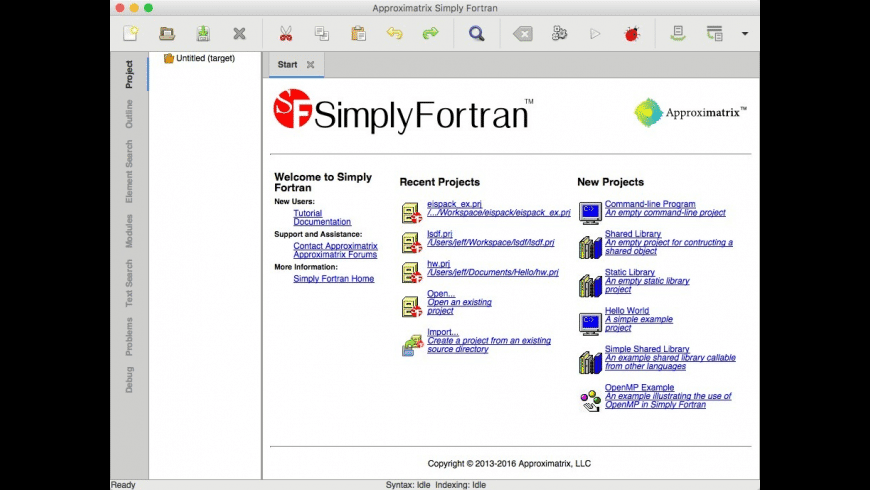Click the Build project gears icon
Image resolution: width=870 pixels, height=490 pixels.
[559, 33]
